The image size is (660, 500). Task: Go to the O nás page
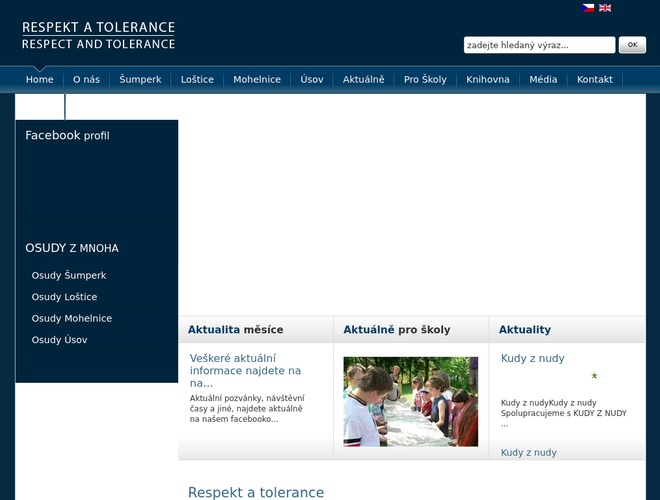tap(86, 79)
